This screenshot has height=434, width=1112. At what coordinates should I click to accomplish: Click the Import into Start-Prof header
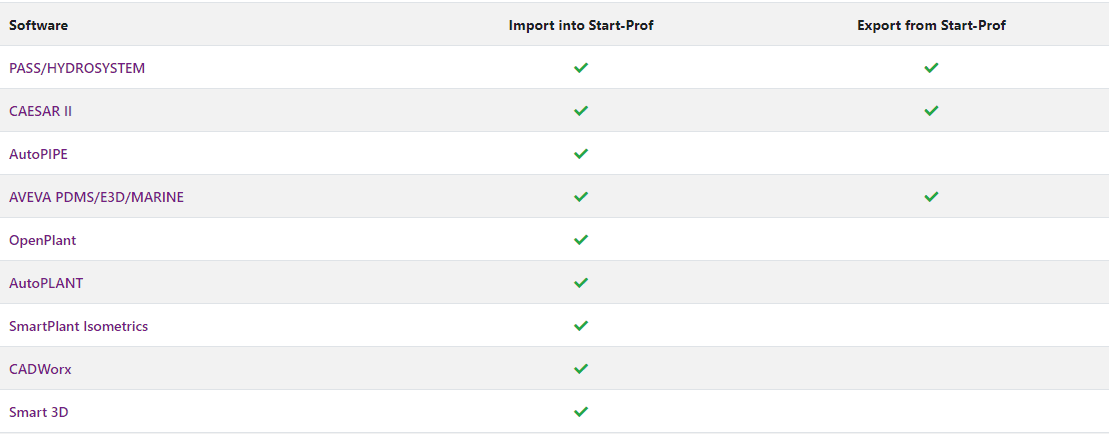point(581,26)
